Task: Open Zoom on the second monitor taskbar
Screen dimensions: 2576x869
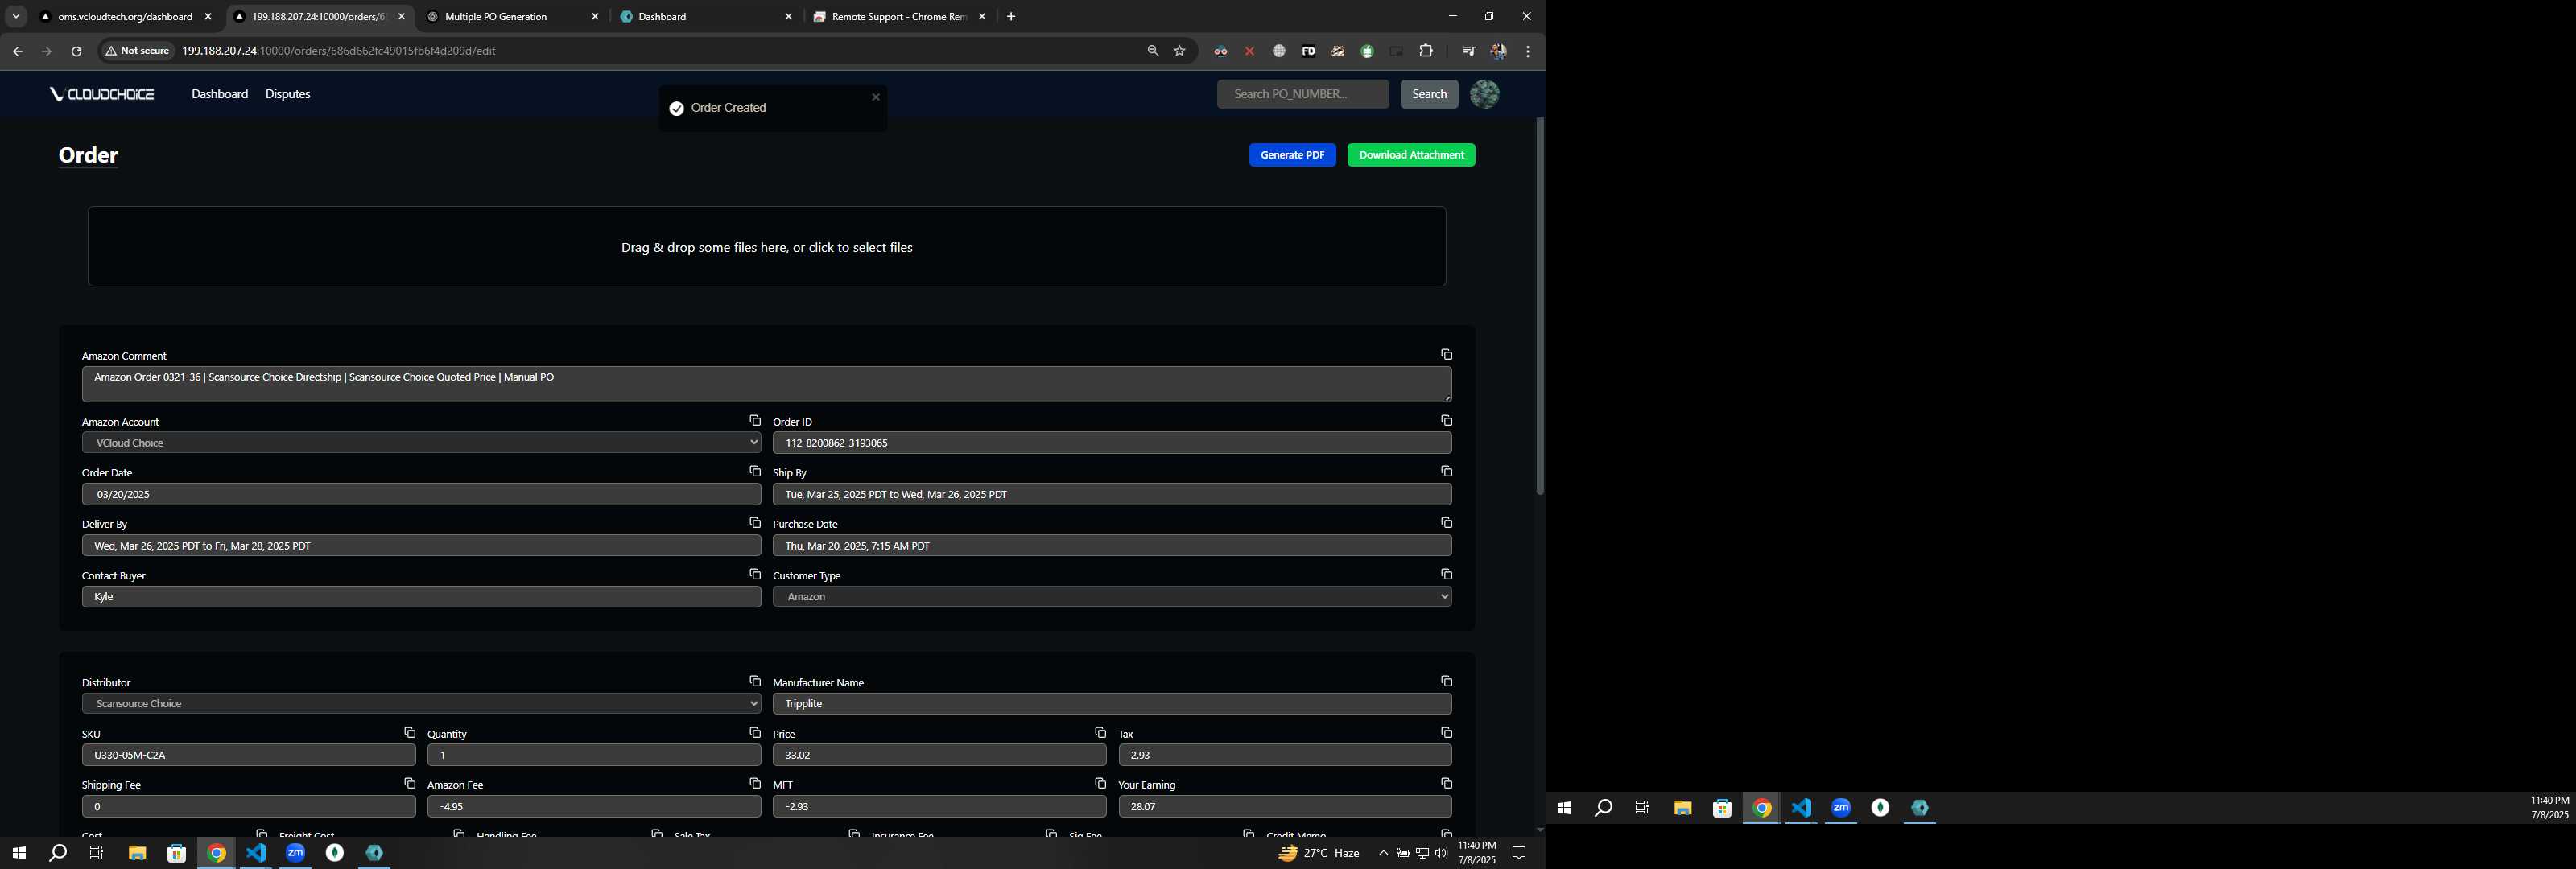Action: 1841,808
